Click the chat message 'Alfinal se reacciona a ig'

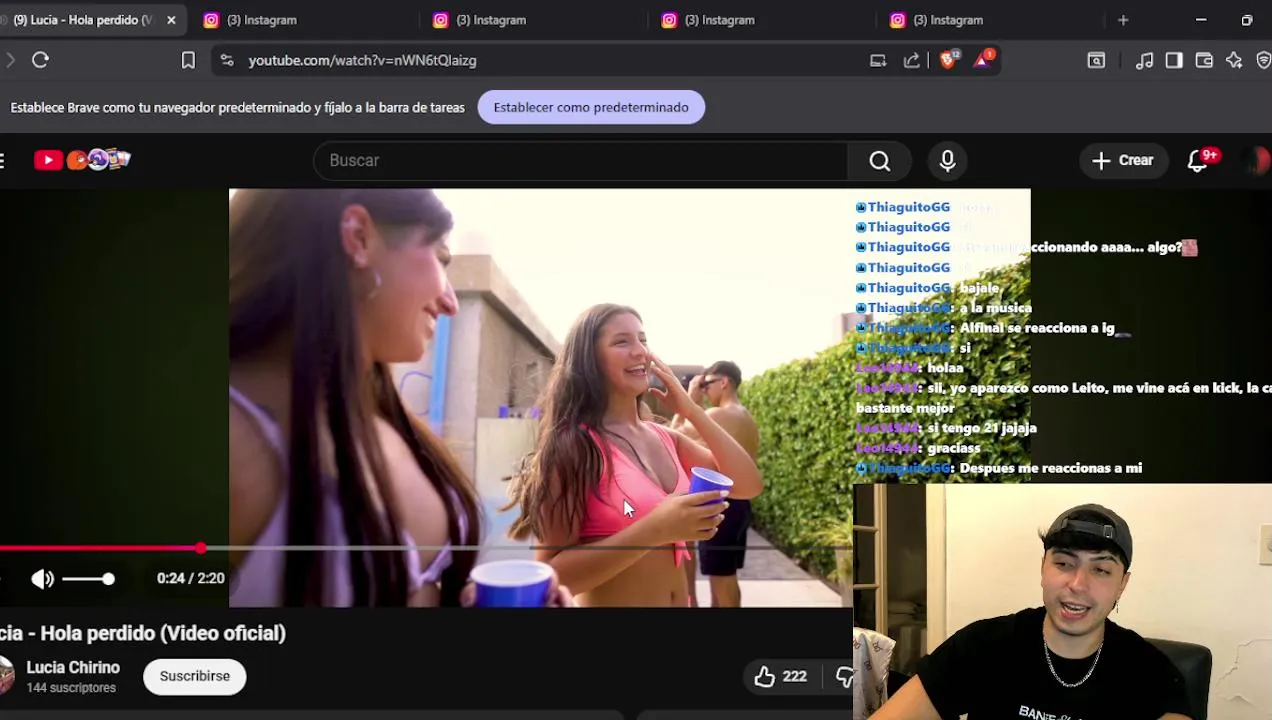[1037, 328]
